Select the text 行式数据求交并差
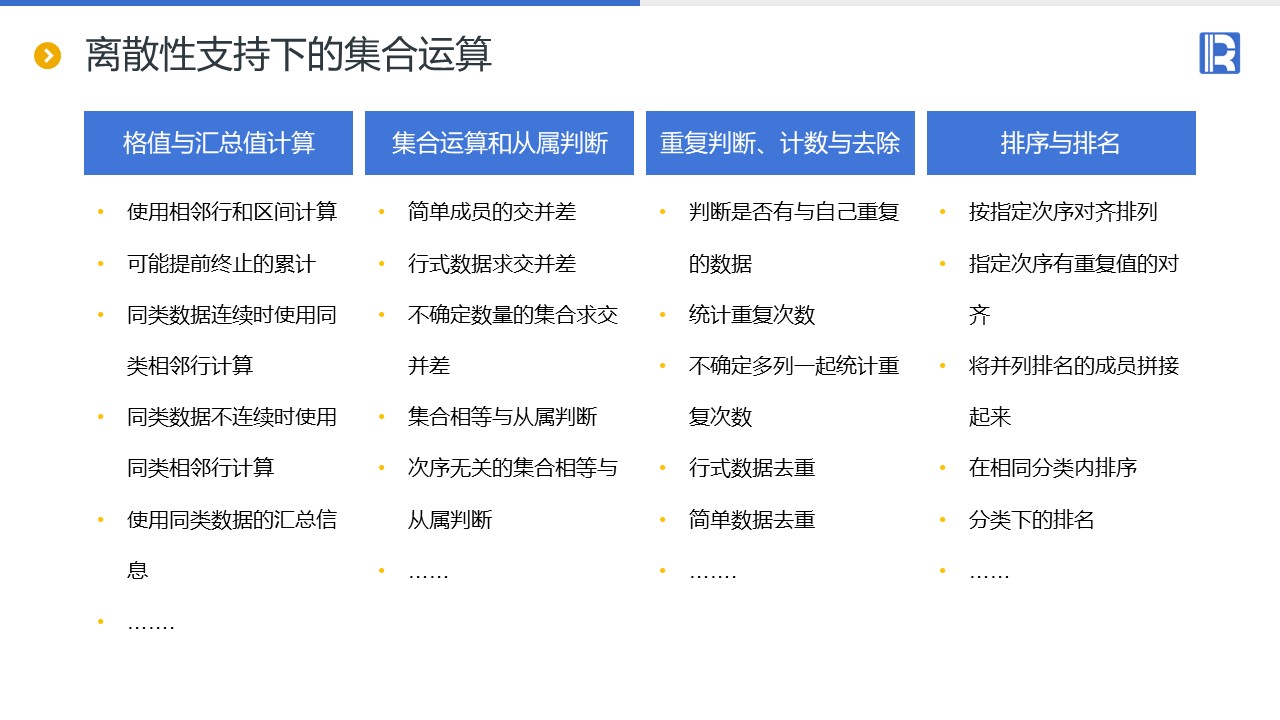 [x=492, y=264]
